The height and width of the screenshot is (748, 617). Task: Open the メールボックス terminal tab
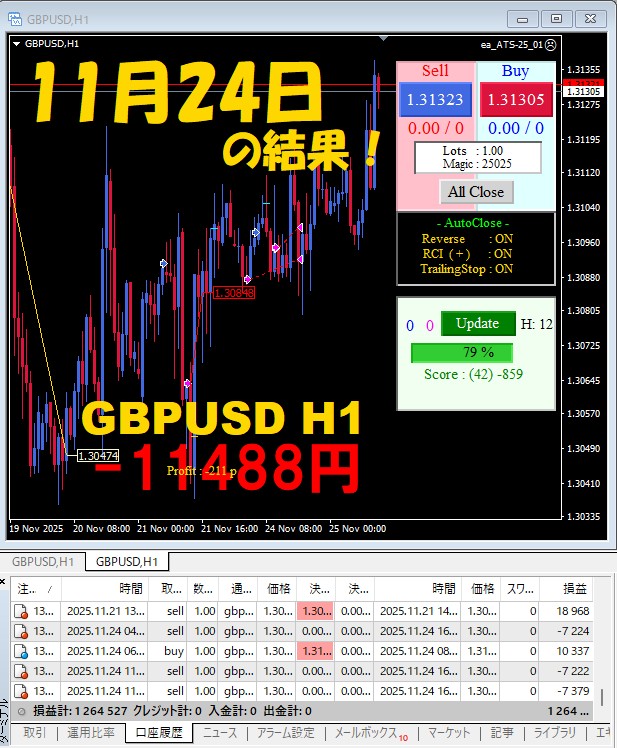click(370, 733)
